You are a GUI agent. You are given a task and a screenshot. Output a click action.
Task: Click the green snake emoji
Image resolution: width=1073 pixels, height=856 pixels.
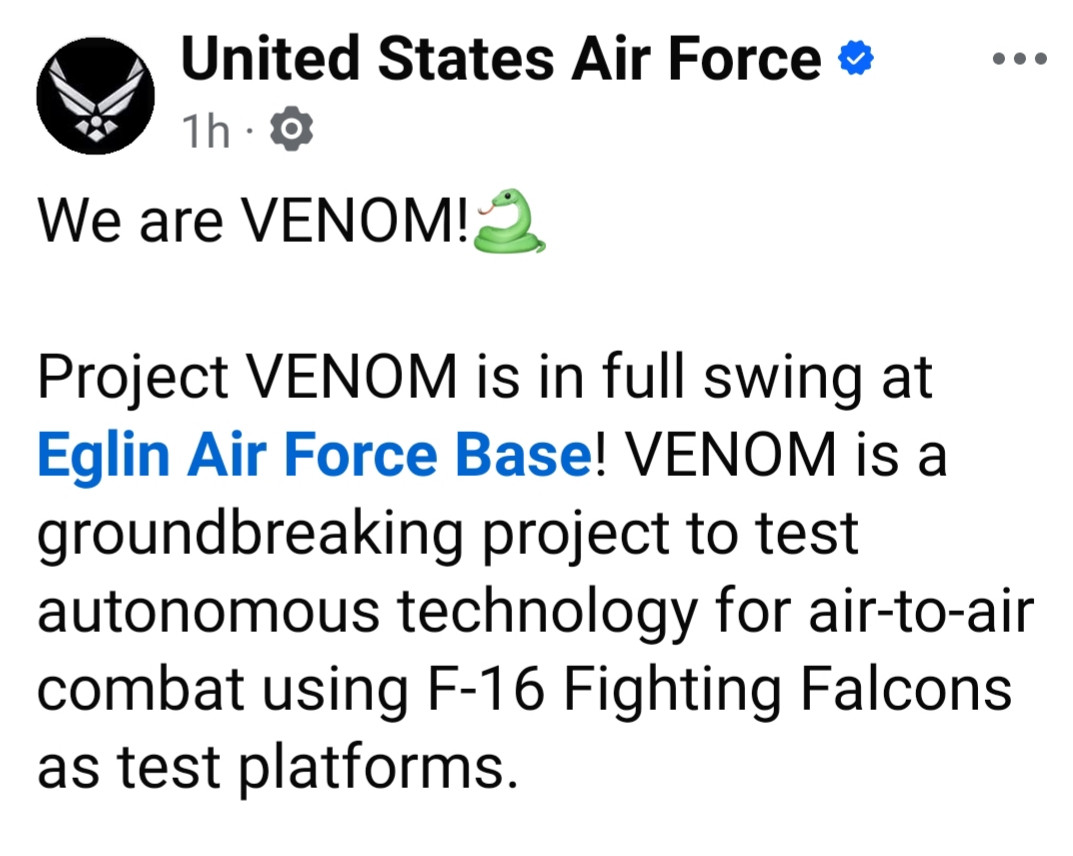click(510, 222)
